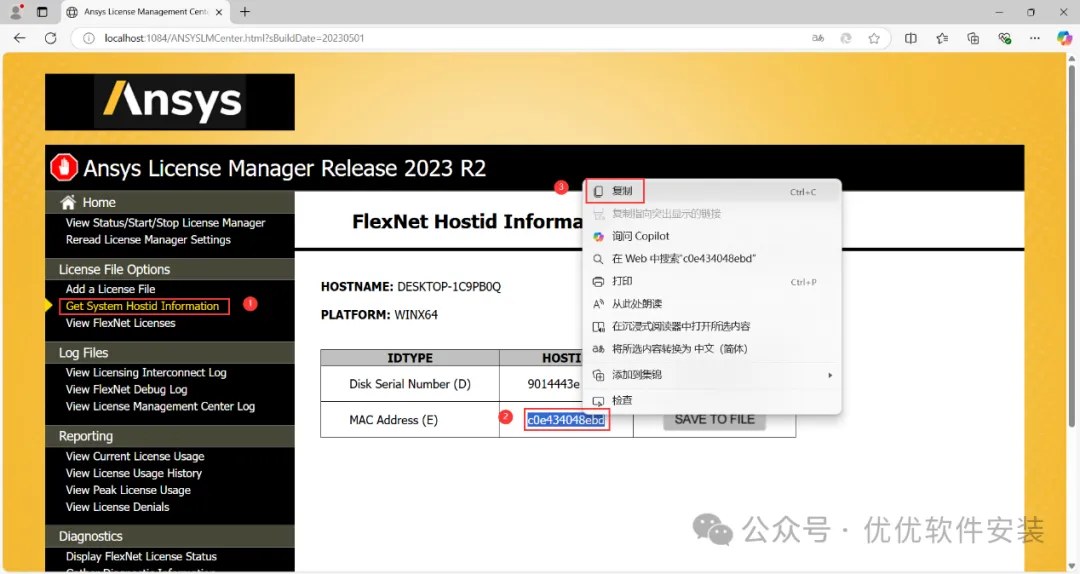1080x574 pixels.
Task: Open View Status/Start/Stop License Manager
Action: [x=165, y=223]
